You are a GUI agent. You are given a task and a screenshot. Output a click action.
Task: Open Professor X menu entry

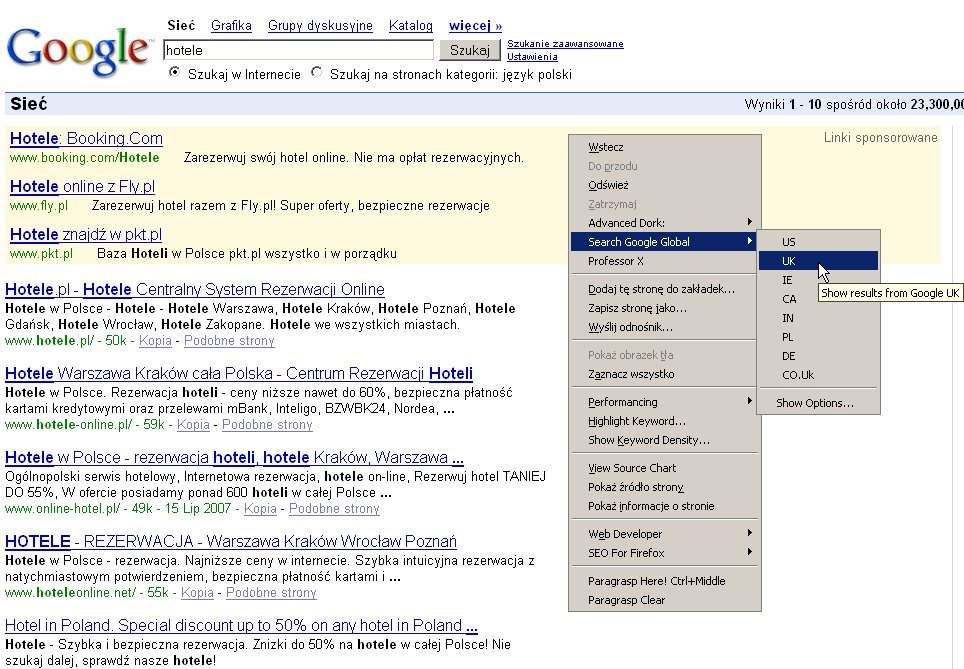[665, 261]
